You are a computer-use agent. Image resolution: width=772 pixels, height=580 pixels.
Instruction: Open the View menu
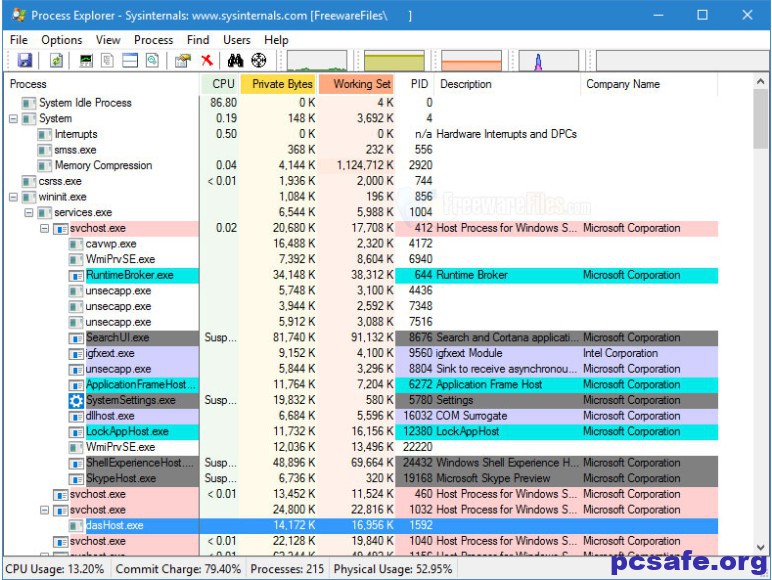(x=108, y=40)
